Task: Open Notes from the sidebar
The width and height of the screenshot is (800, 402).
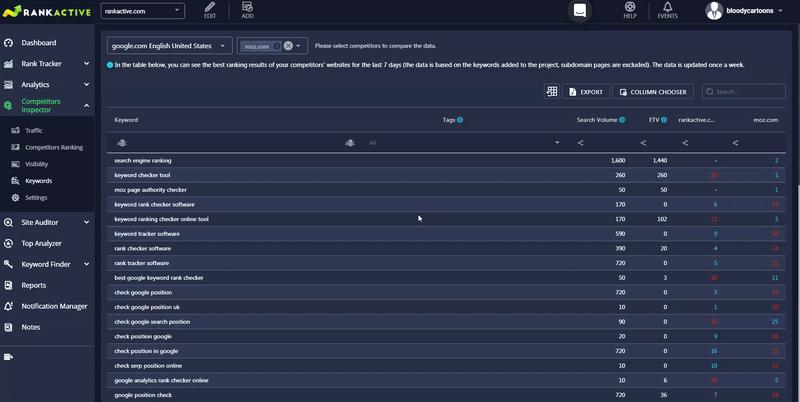Action: click(x=31, y=327)
